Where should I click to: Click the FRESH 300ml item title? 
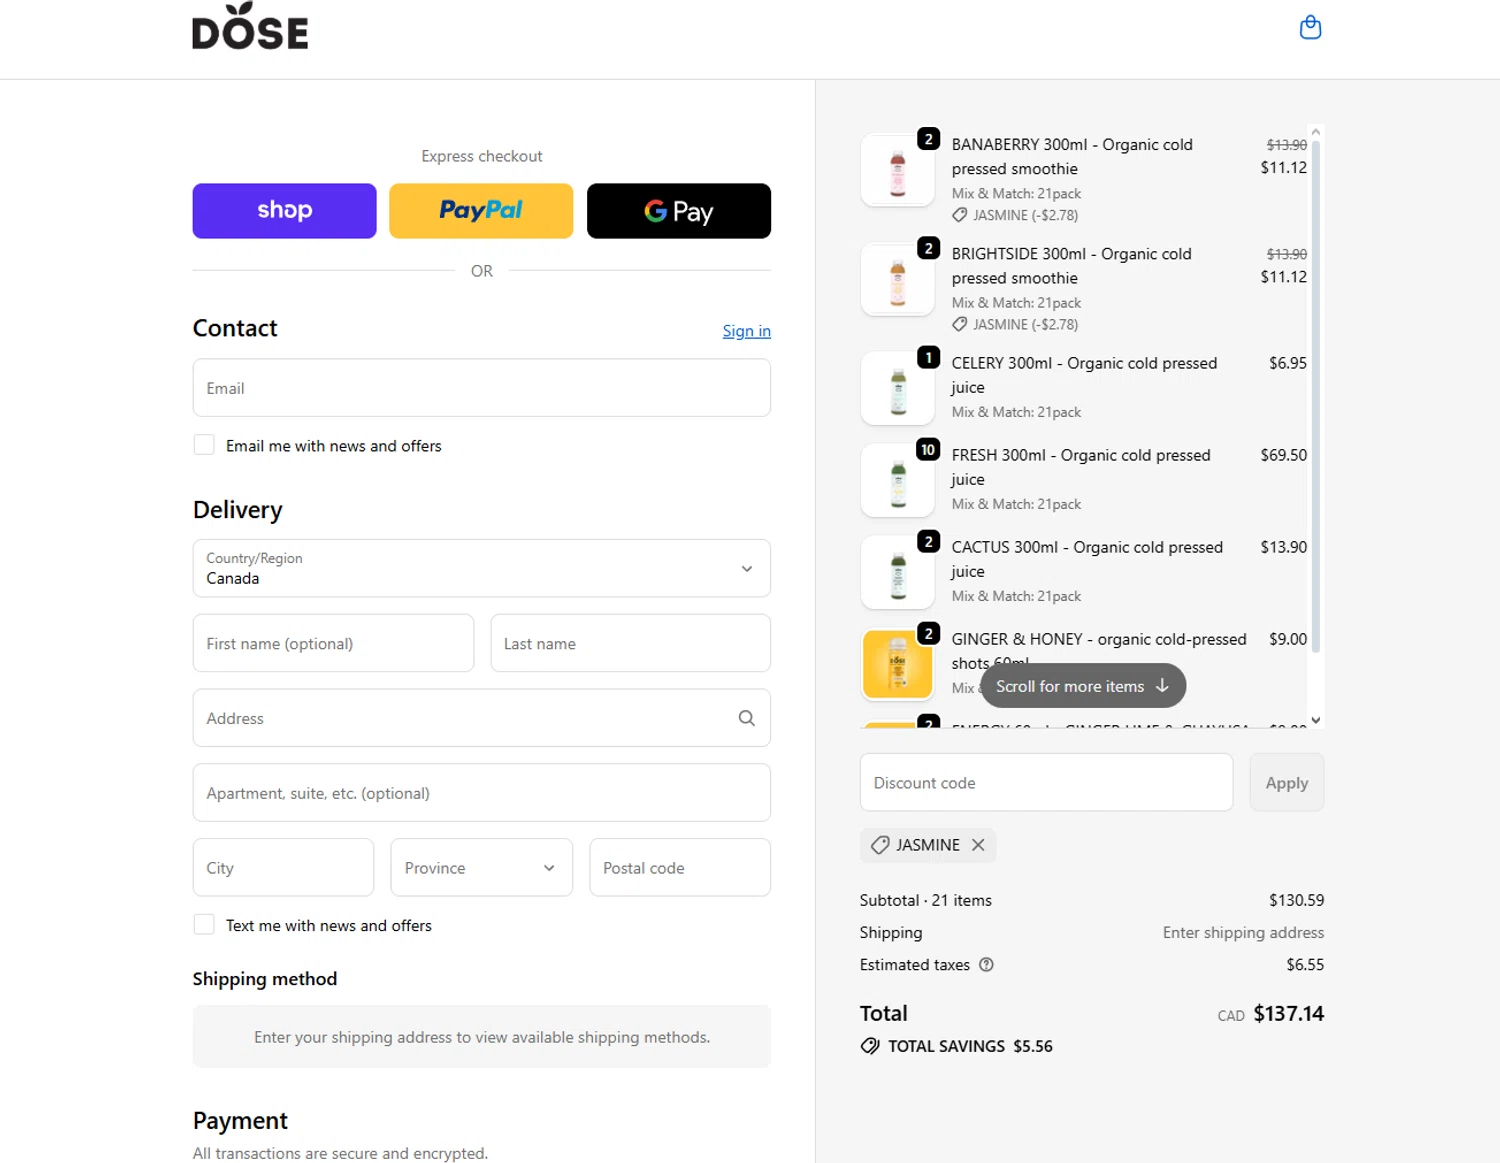coord(1081,467)
